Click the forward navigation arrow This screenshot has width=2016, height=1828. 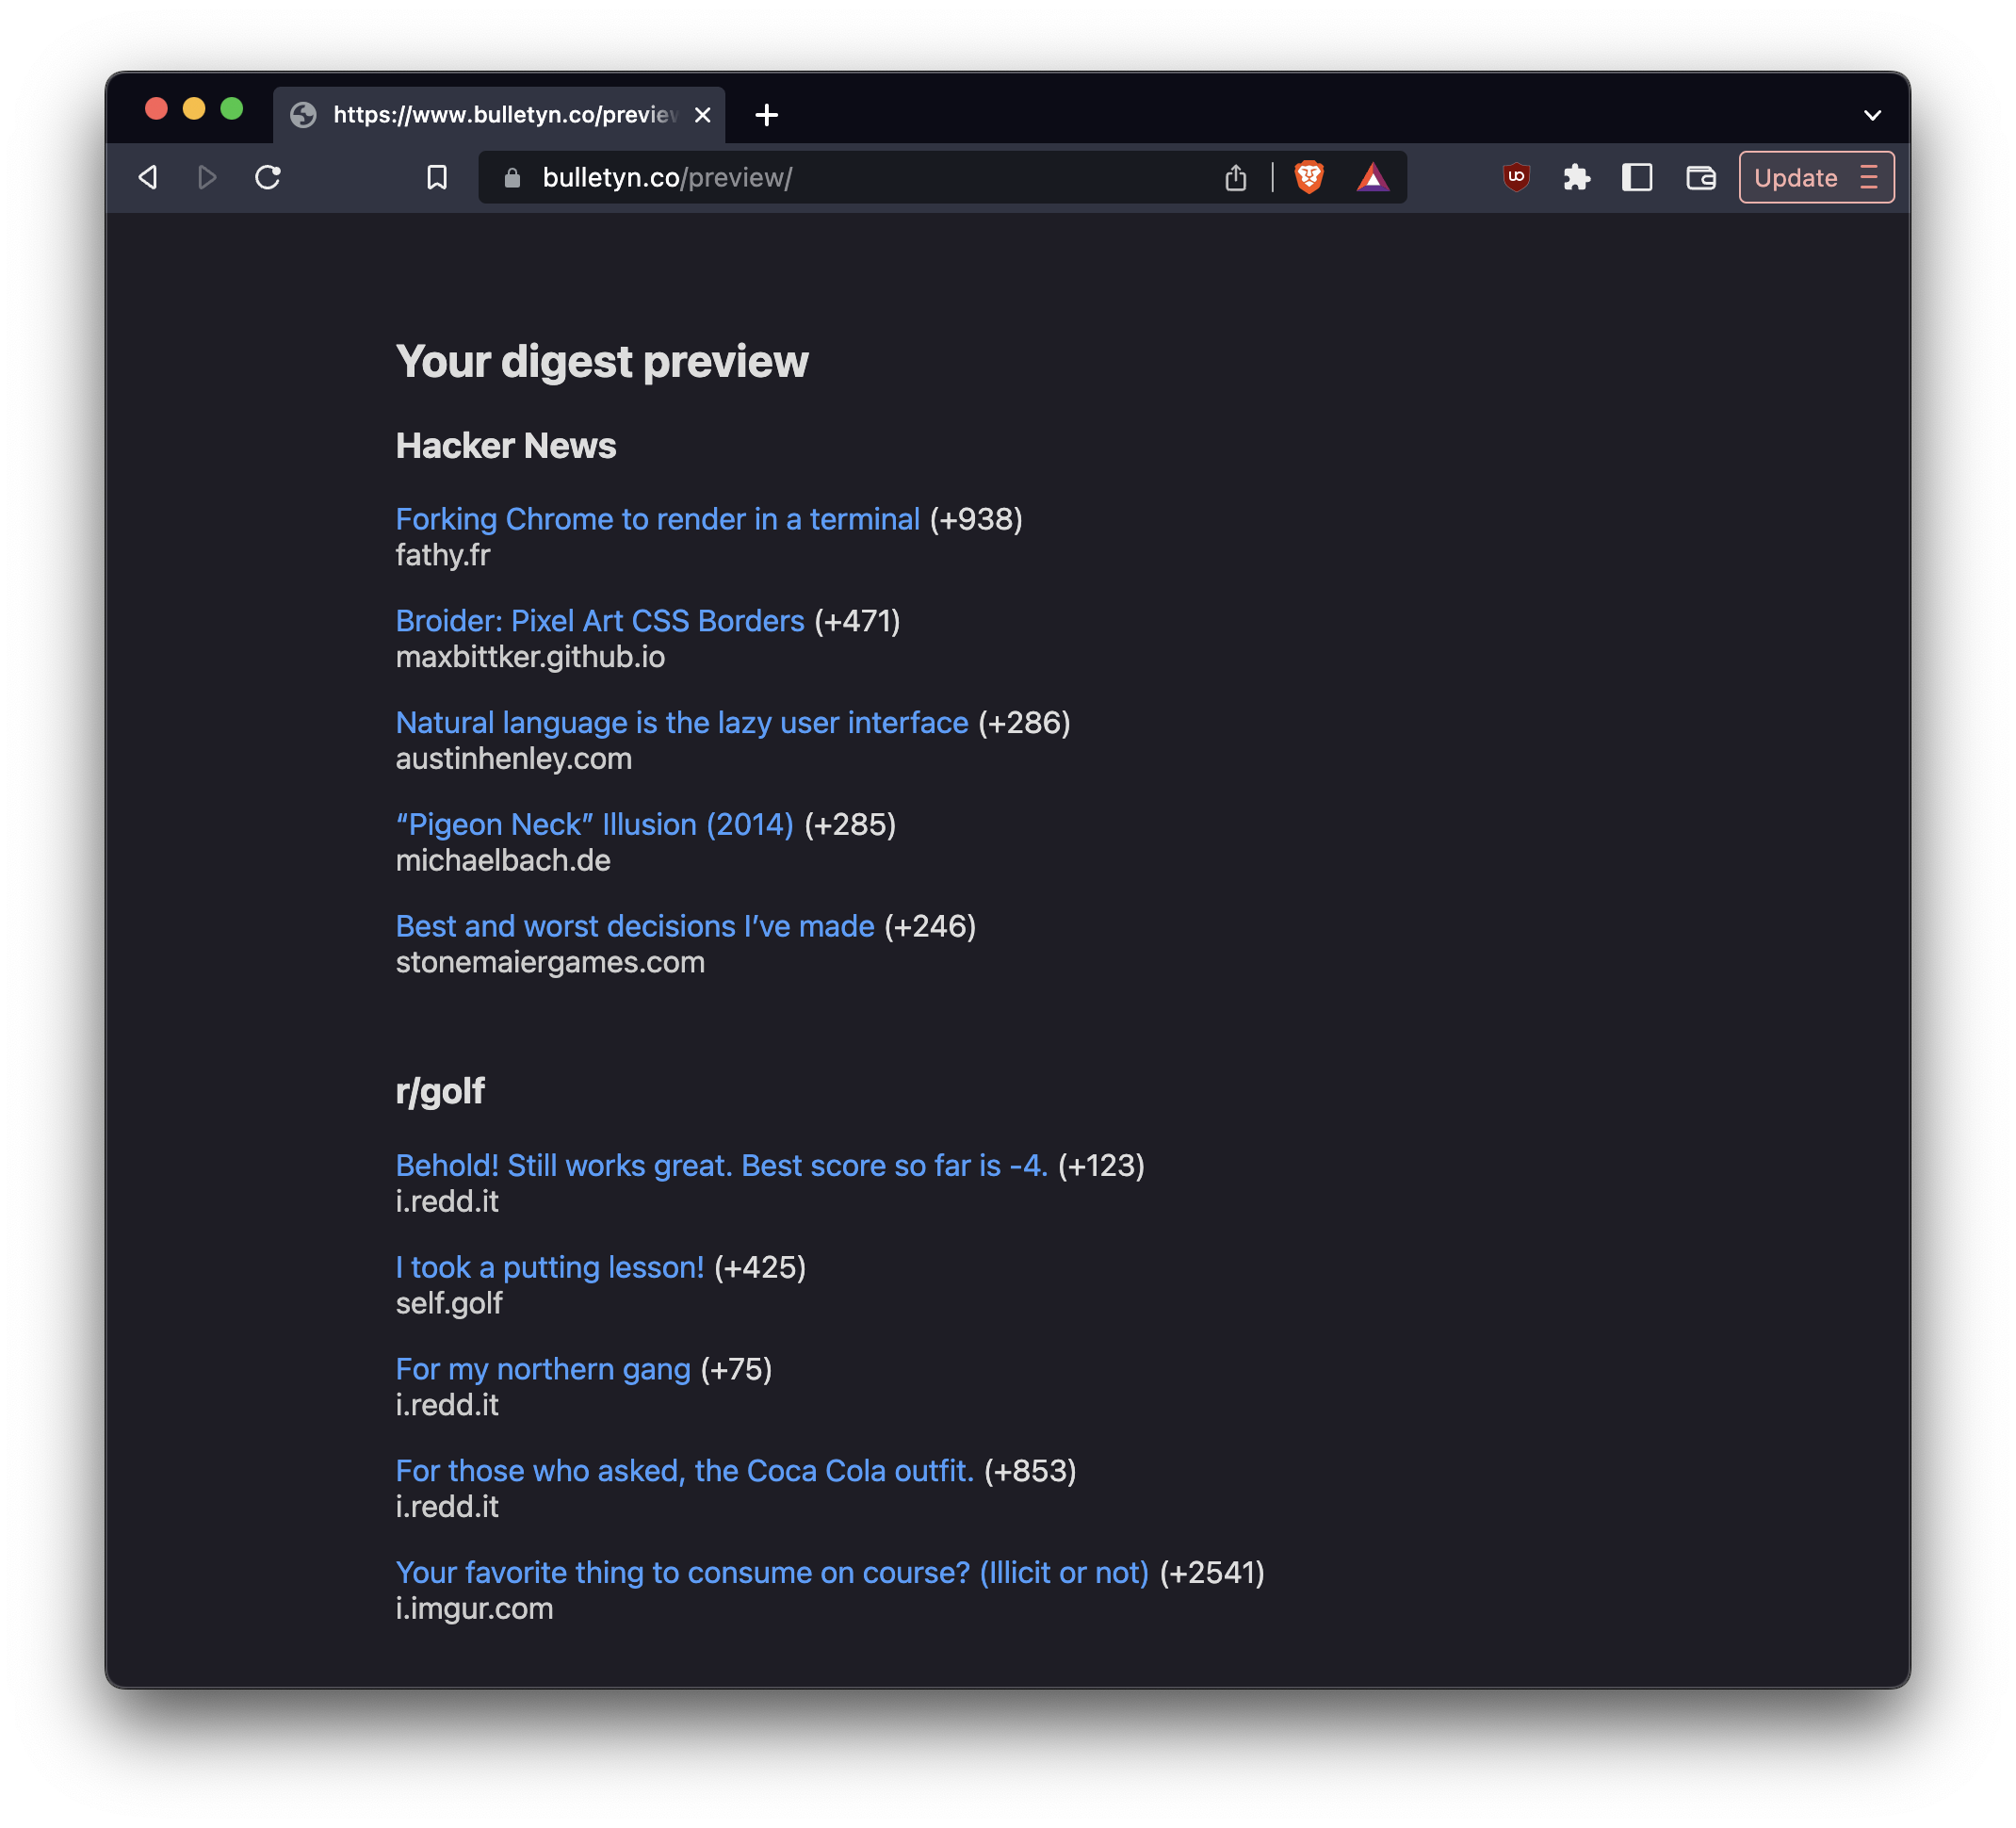coord(207,178)
